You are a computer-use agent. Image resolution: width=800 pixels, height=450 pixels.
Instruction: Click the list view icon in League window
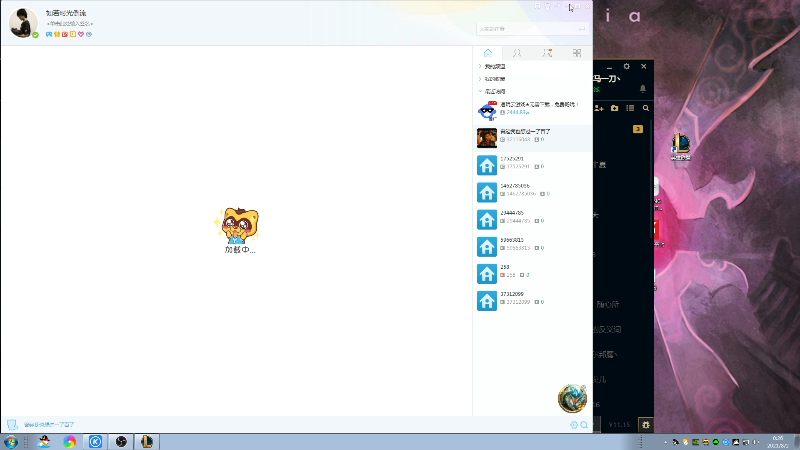point(630,108)
